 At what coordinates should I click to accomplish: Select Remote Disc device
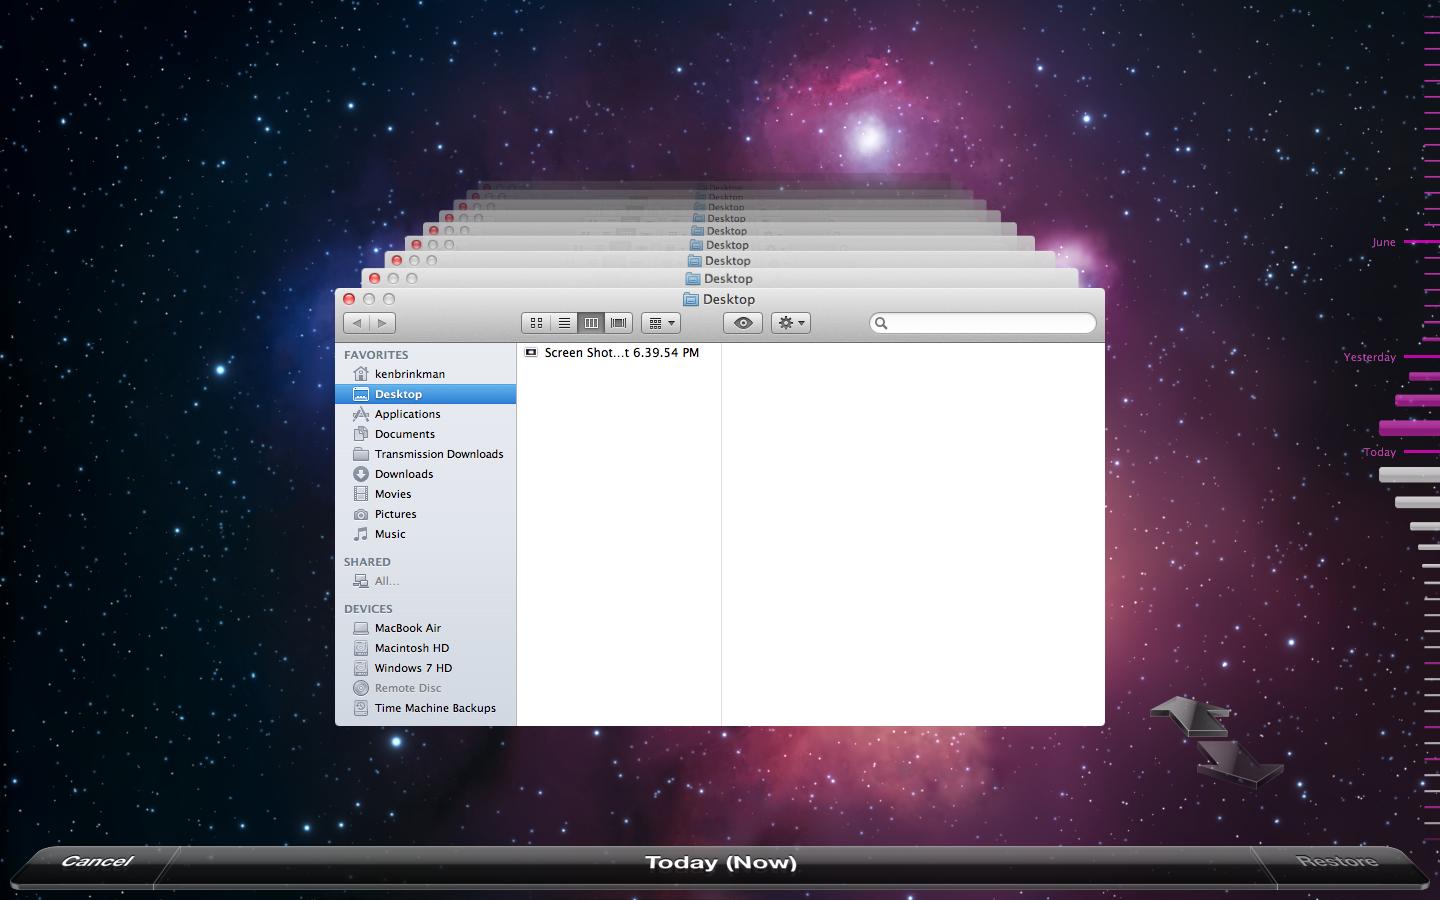(x=426, y=688)
